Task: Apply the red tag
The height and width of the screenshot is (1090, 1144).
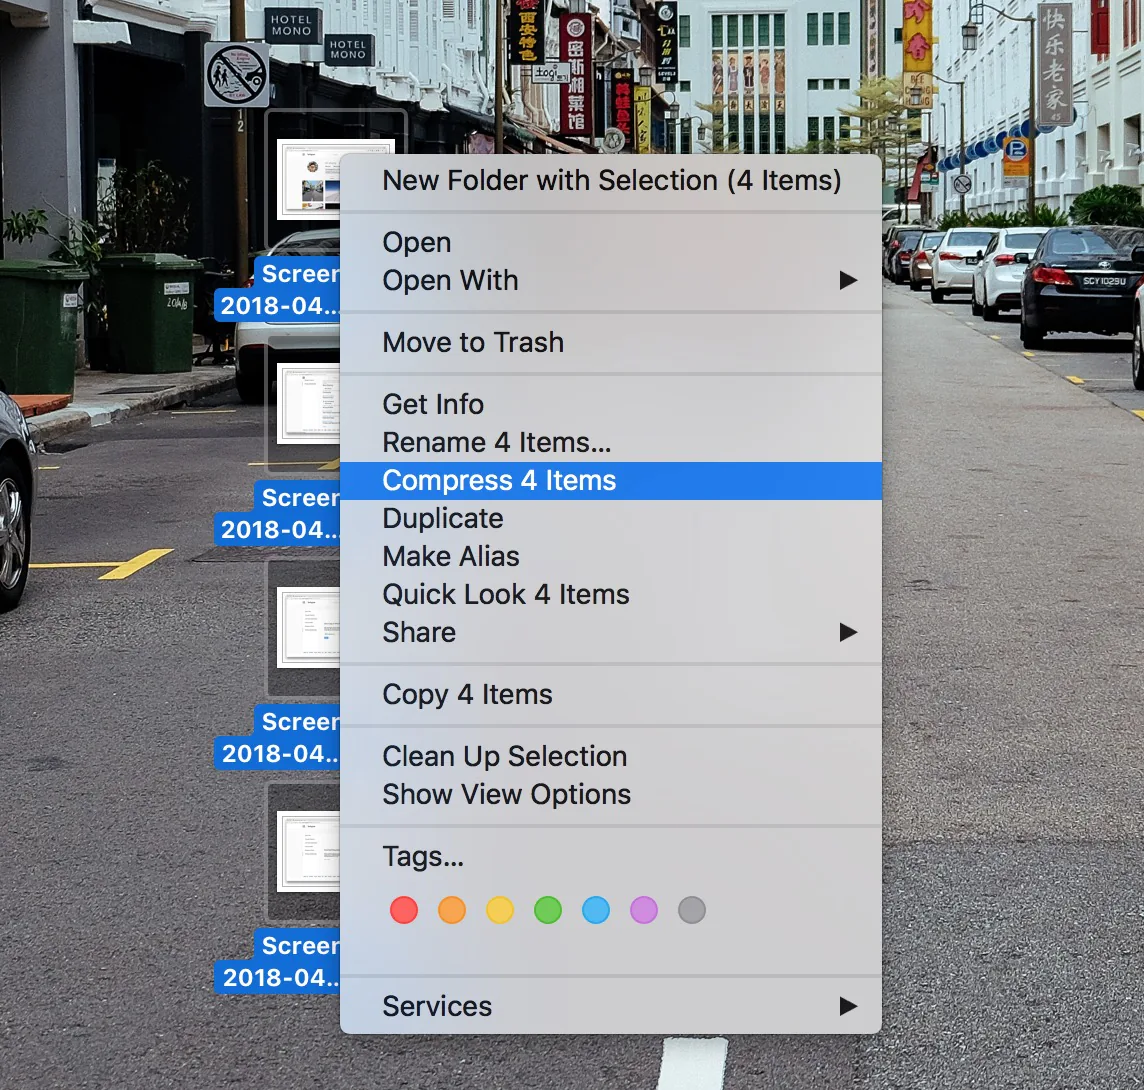Action: [x=404, y=910]
